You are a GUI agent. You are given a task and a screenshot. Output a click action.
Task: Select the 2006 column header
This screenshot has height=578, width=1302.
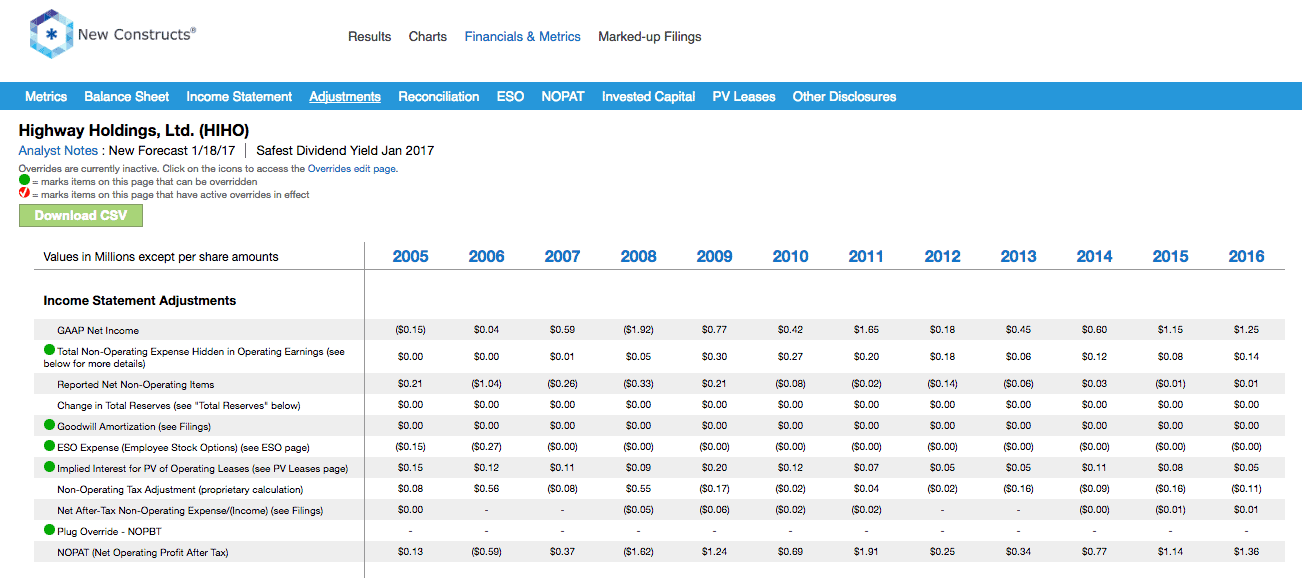487,257
